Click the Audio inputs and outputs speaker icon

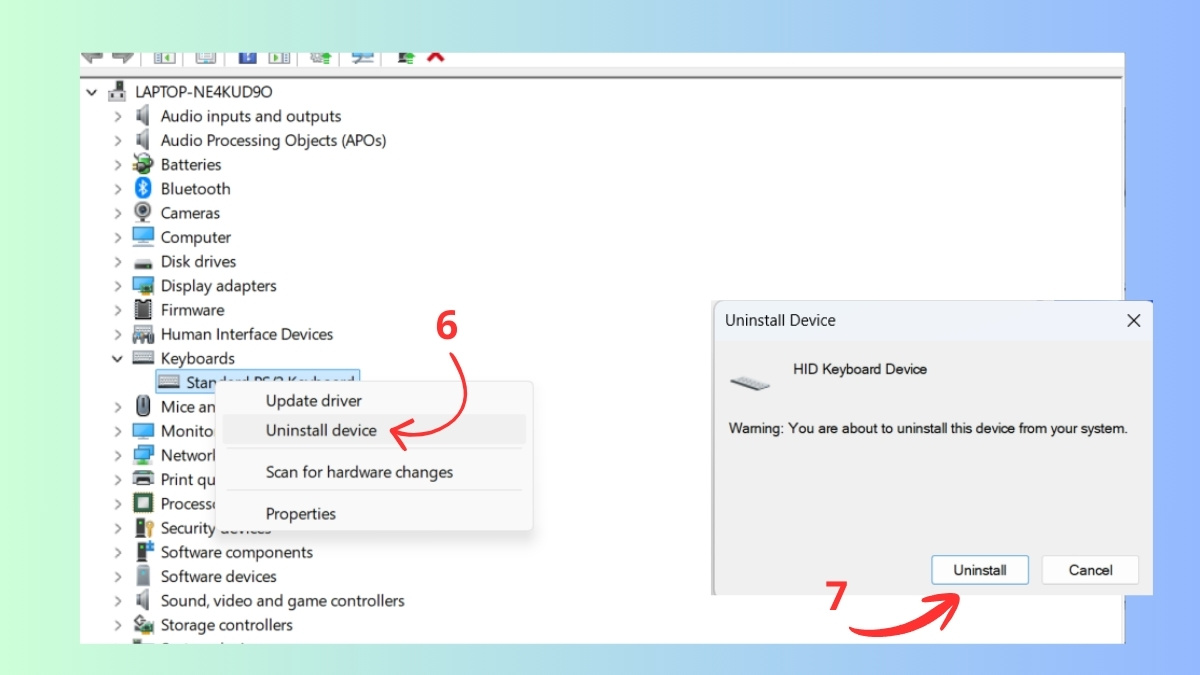(143, 116)
